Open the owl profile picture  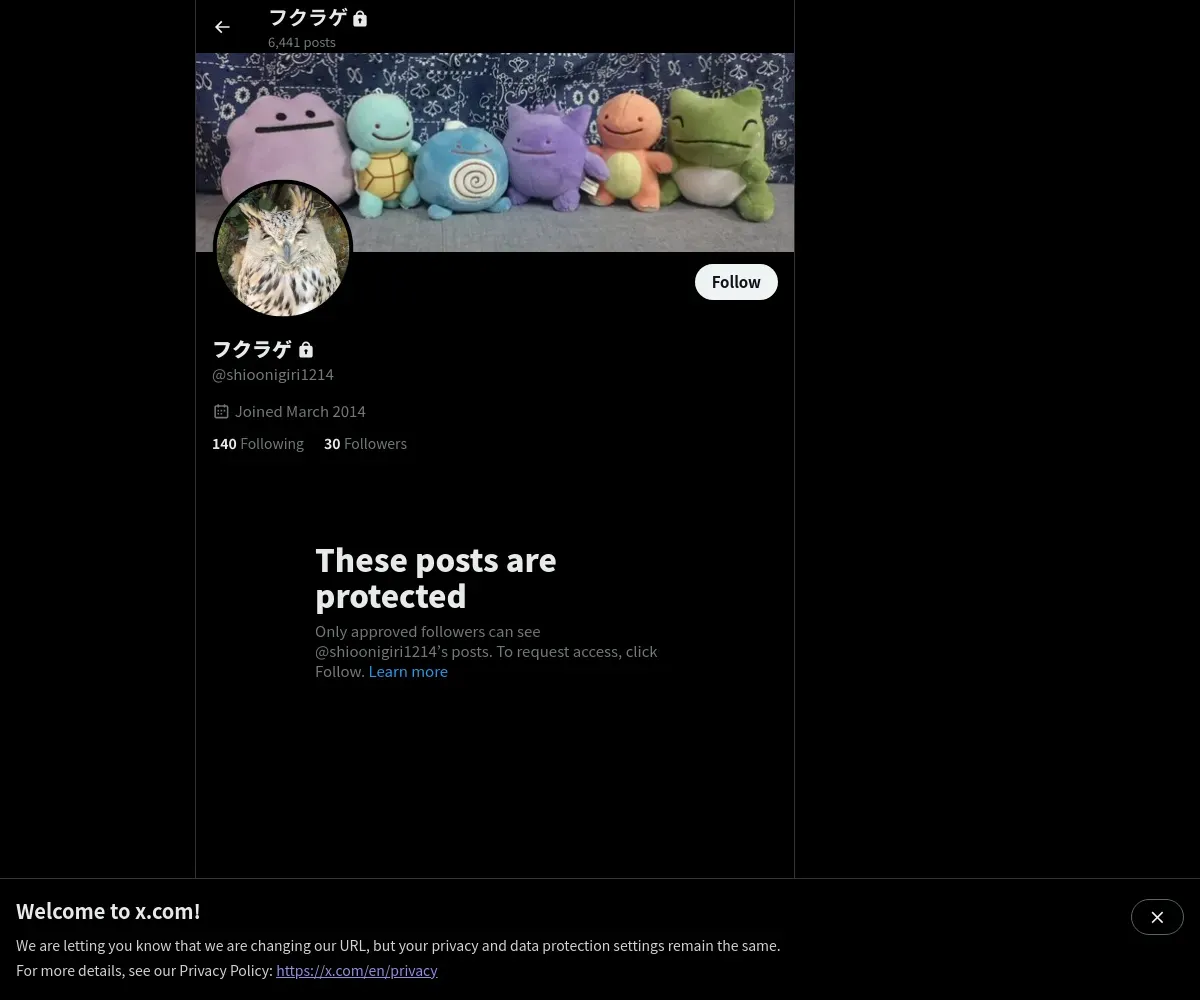pyautogui.click(x=283, y=249)
